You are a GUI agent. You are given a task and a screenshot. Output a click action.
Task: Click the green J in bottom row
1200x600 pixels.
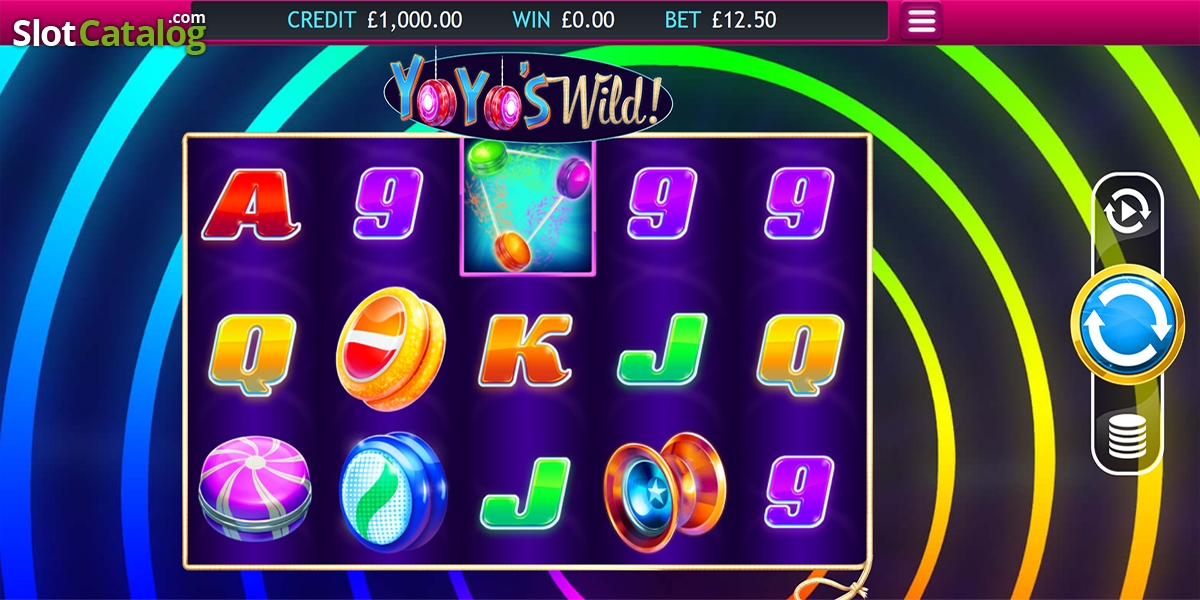tap(525, 493)
